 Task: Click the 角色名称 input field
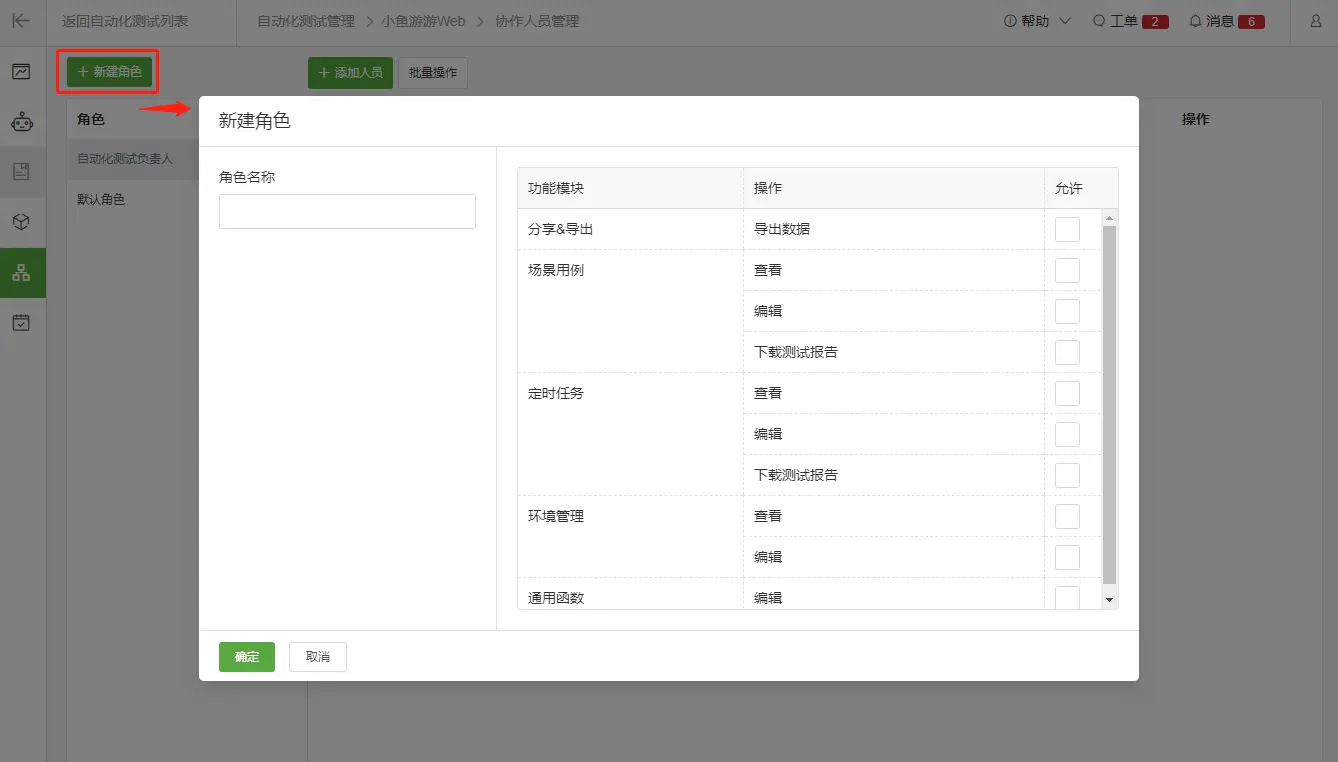347,211
